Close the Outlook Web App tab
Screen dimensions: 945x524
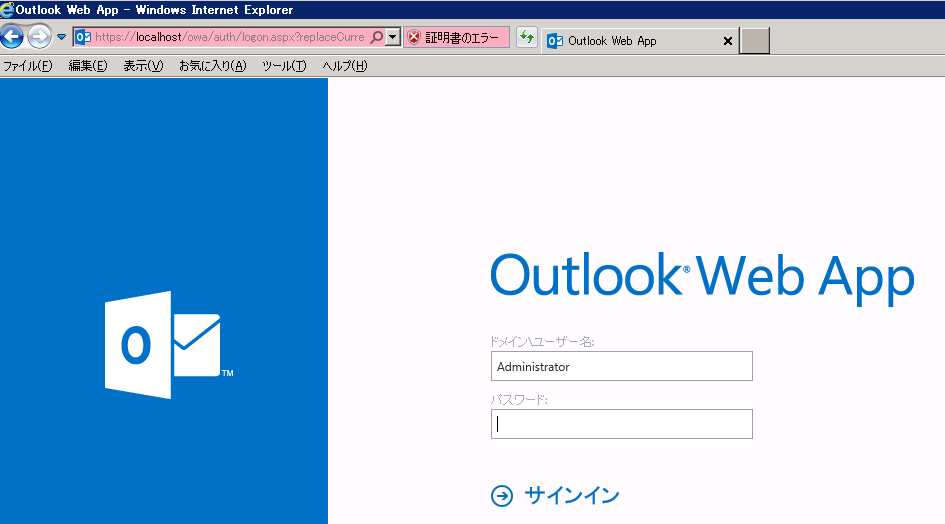[727, 41]
